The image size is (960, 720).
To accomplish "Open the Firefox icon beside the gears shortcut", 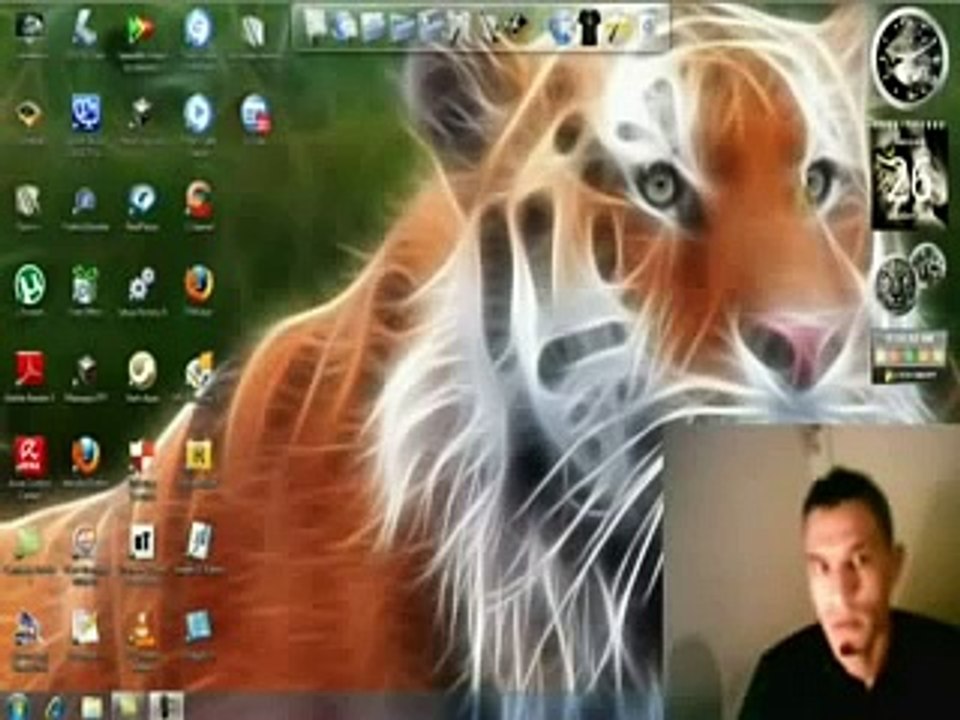I will (x=199, y=283).
